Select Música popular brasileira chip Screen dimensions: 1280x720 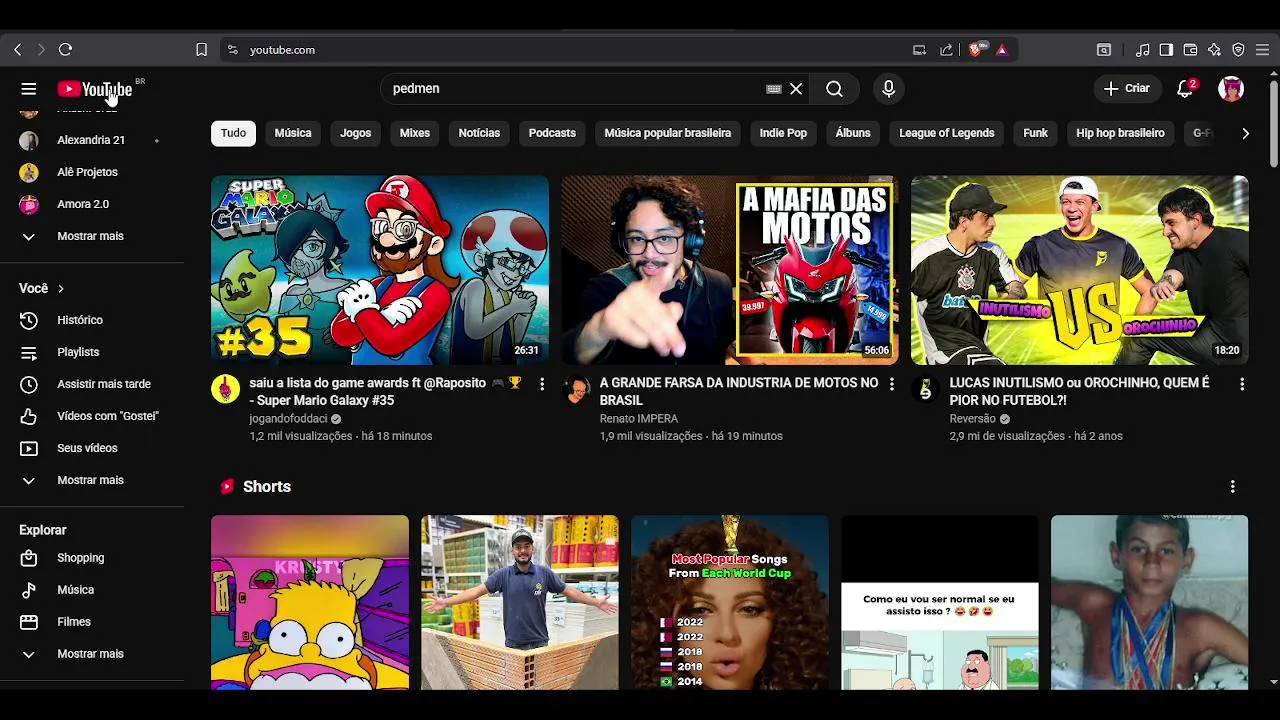[x=667, y=133]
